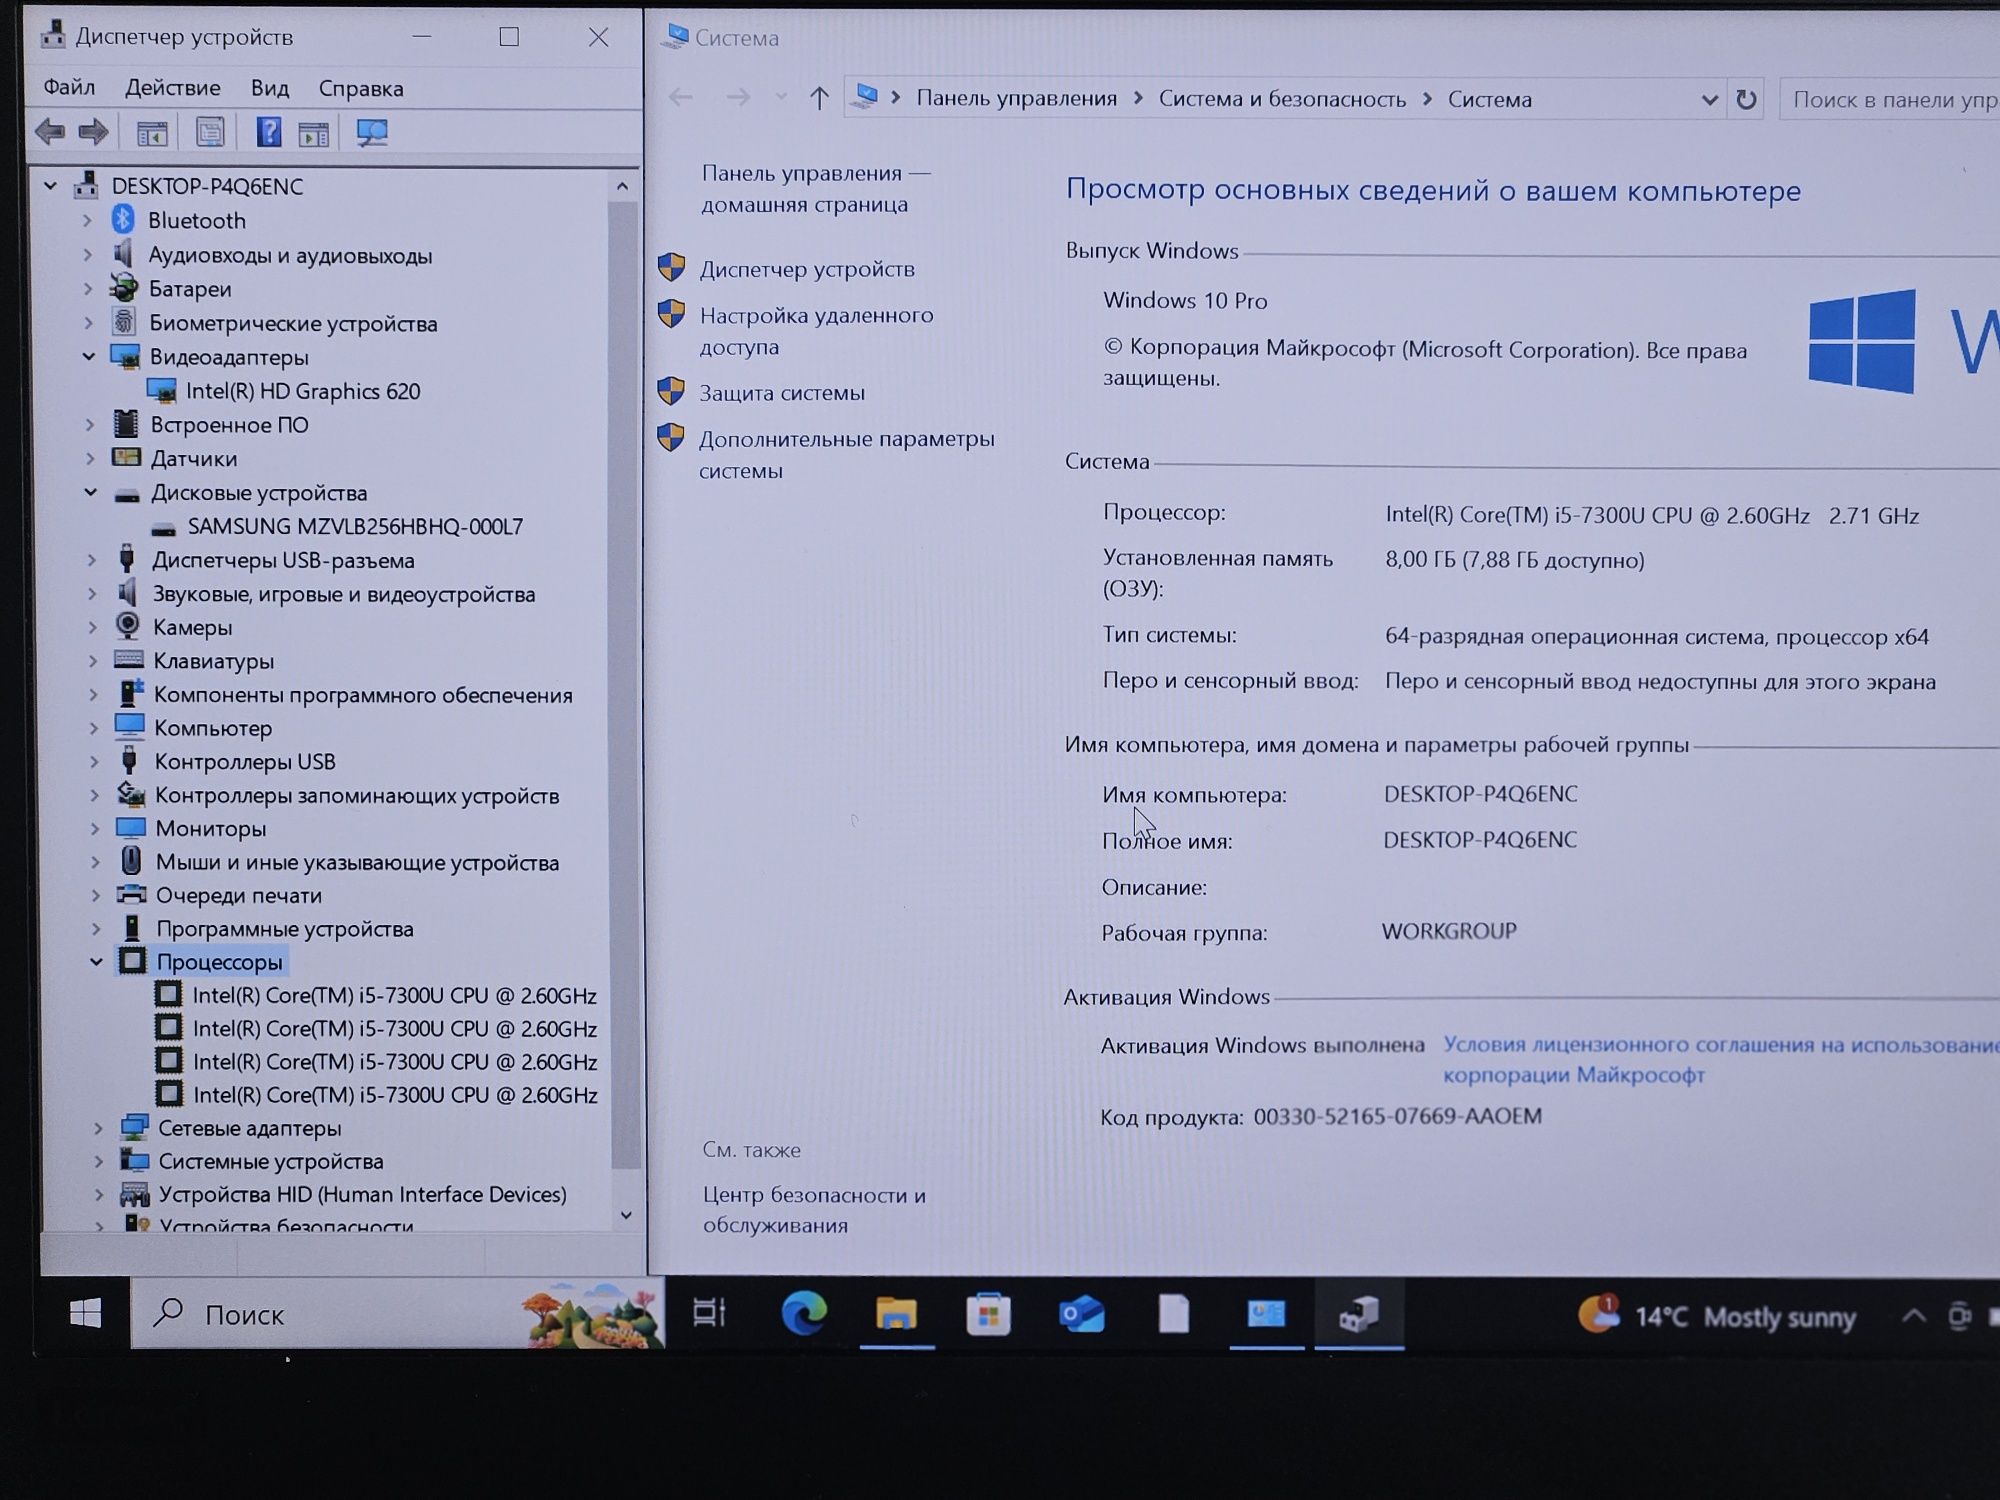Select Intel(R) HD Graphics 620 adapter
The height and width of the screenshot is (1500, 2000).
(302, 391)
